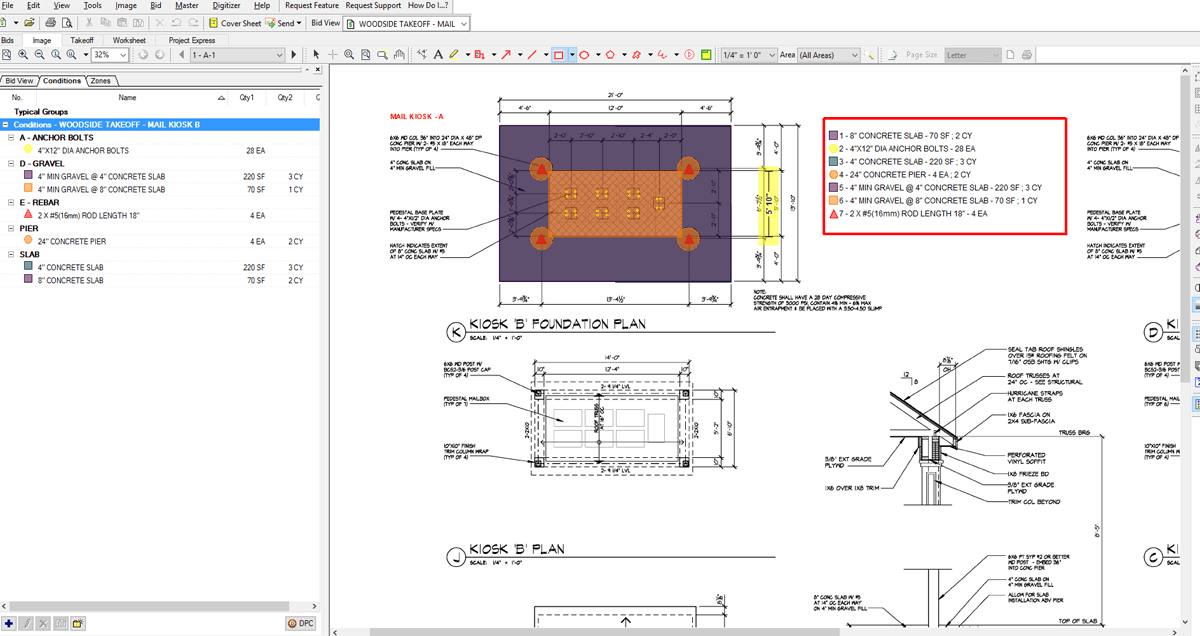
Task: Click the DPC button
Action: tap(300, 623)
